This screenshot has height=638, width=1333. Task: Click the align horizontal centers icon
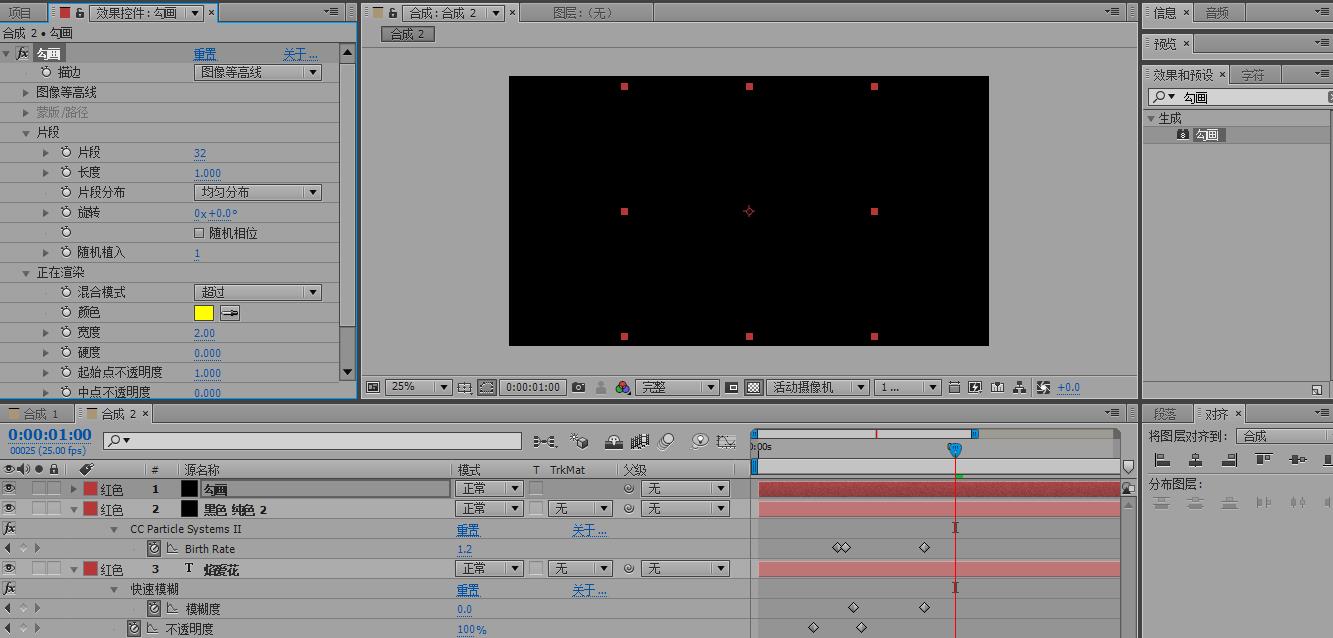tap(1196, 460)
